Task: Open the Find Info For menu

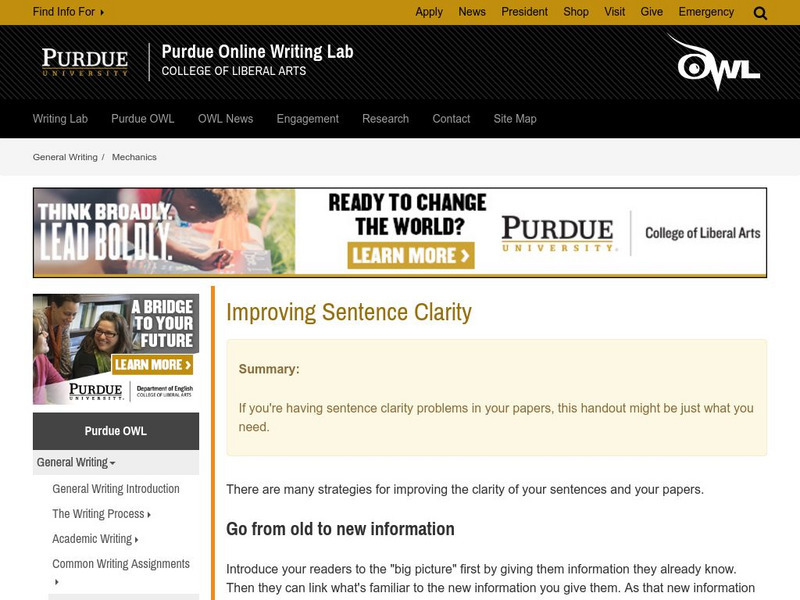Action: click(66, 12)
